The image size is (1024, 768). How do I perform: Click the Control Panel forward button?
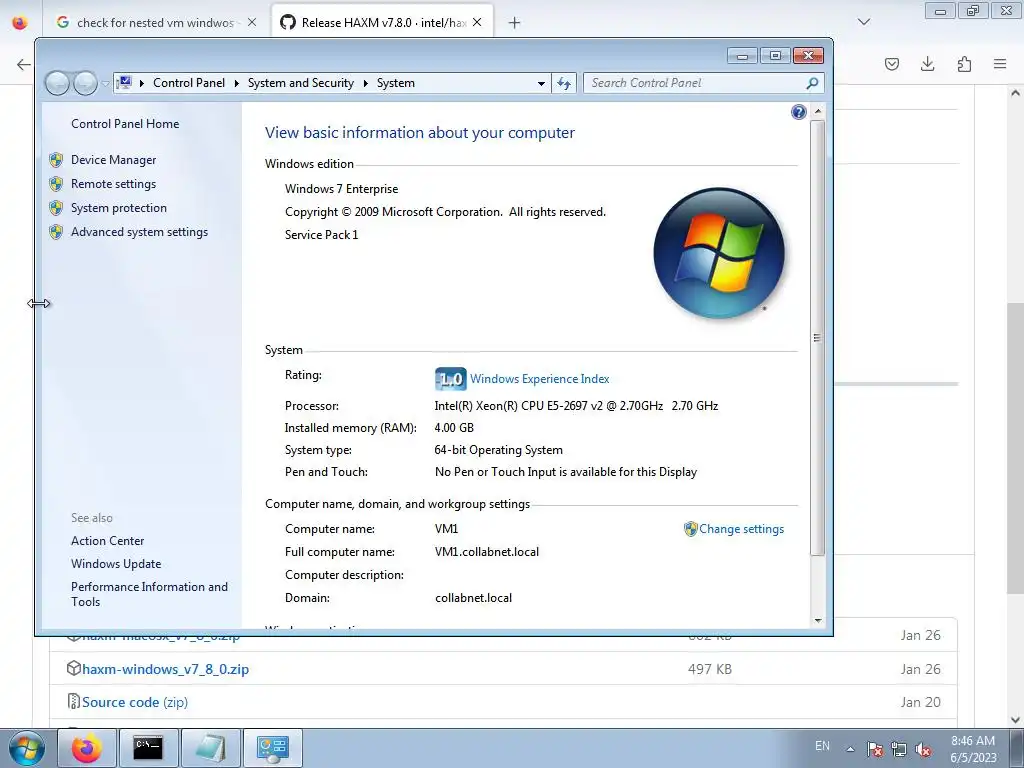[x=85, y=83]
